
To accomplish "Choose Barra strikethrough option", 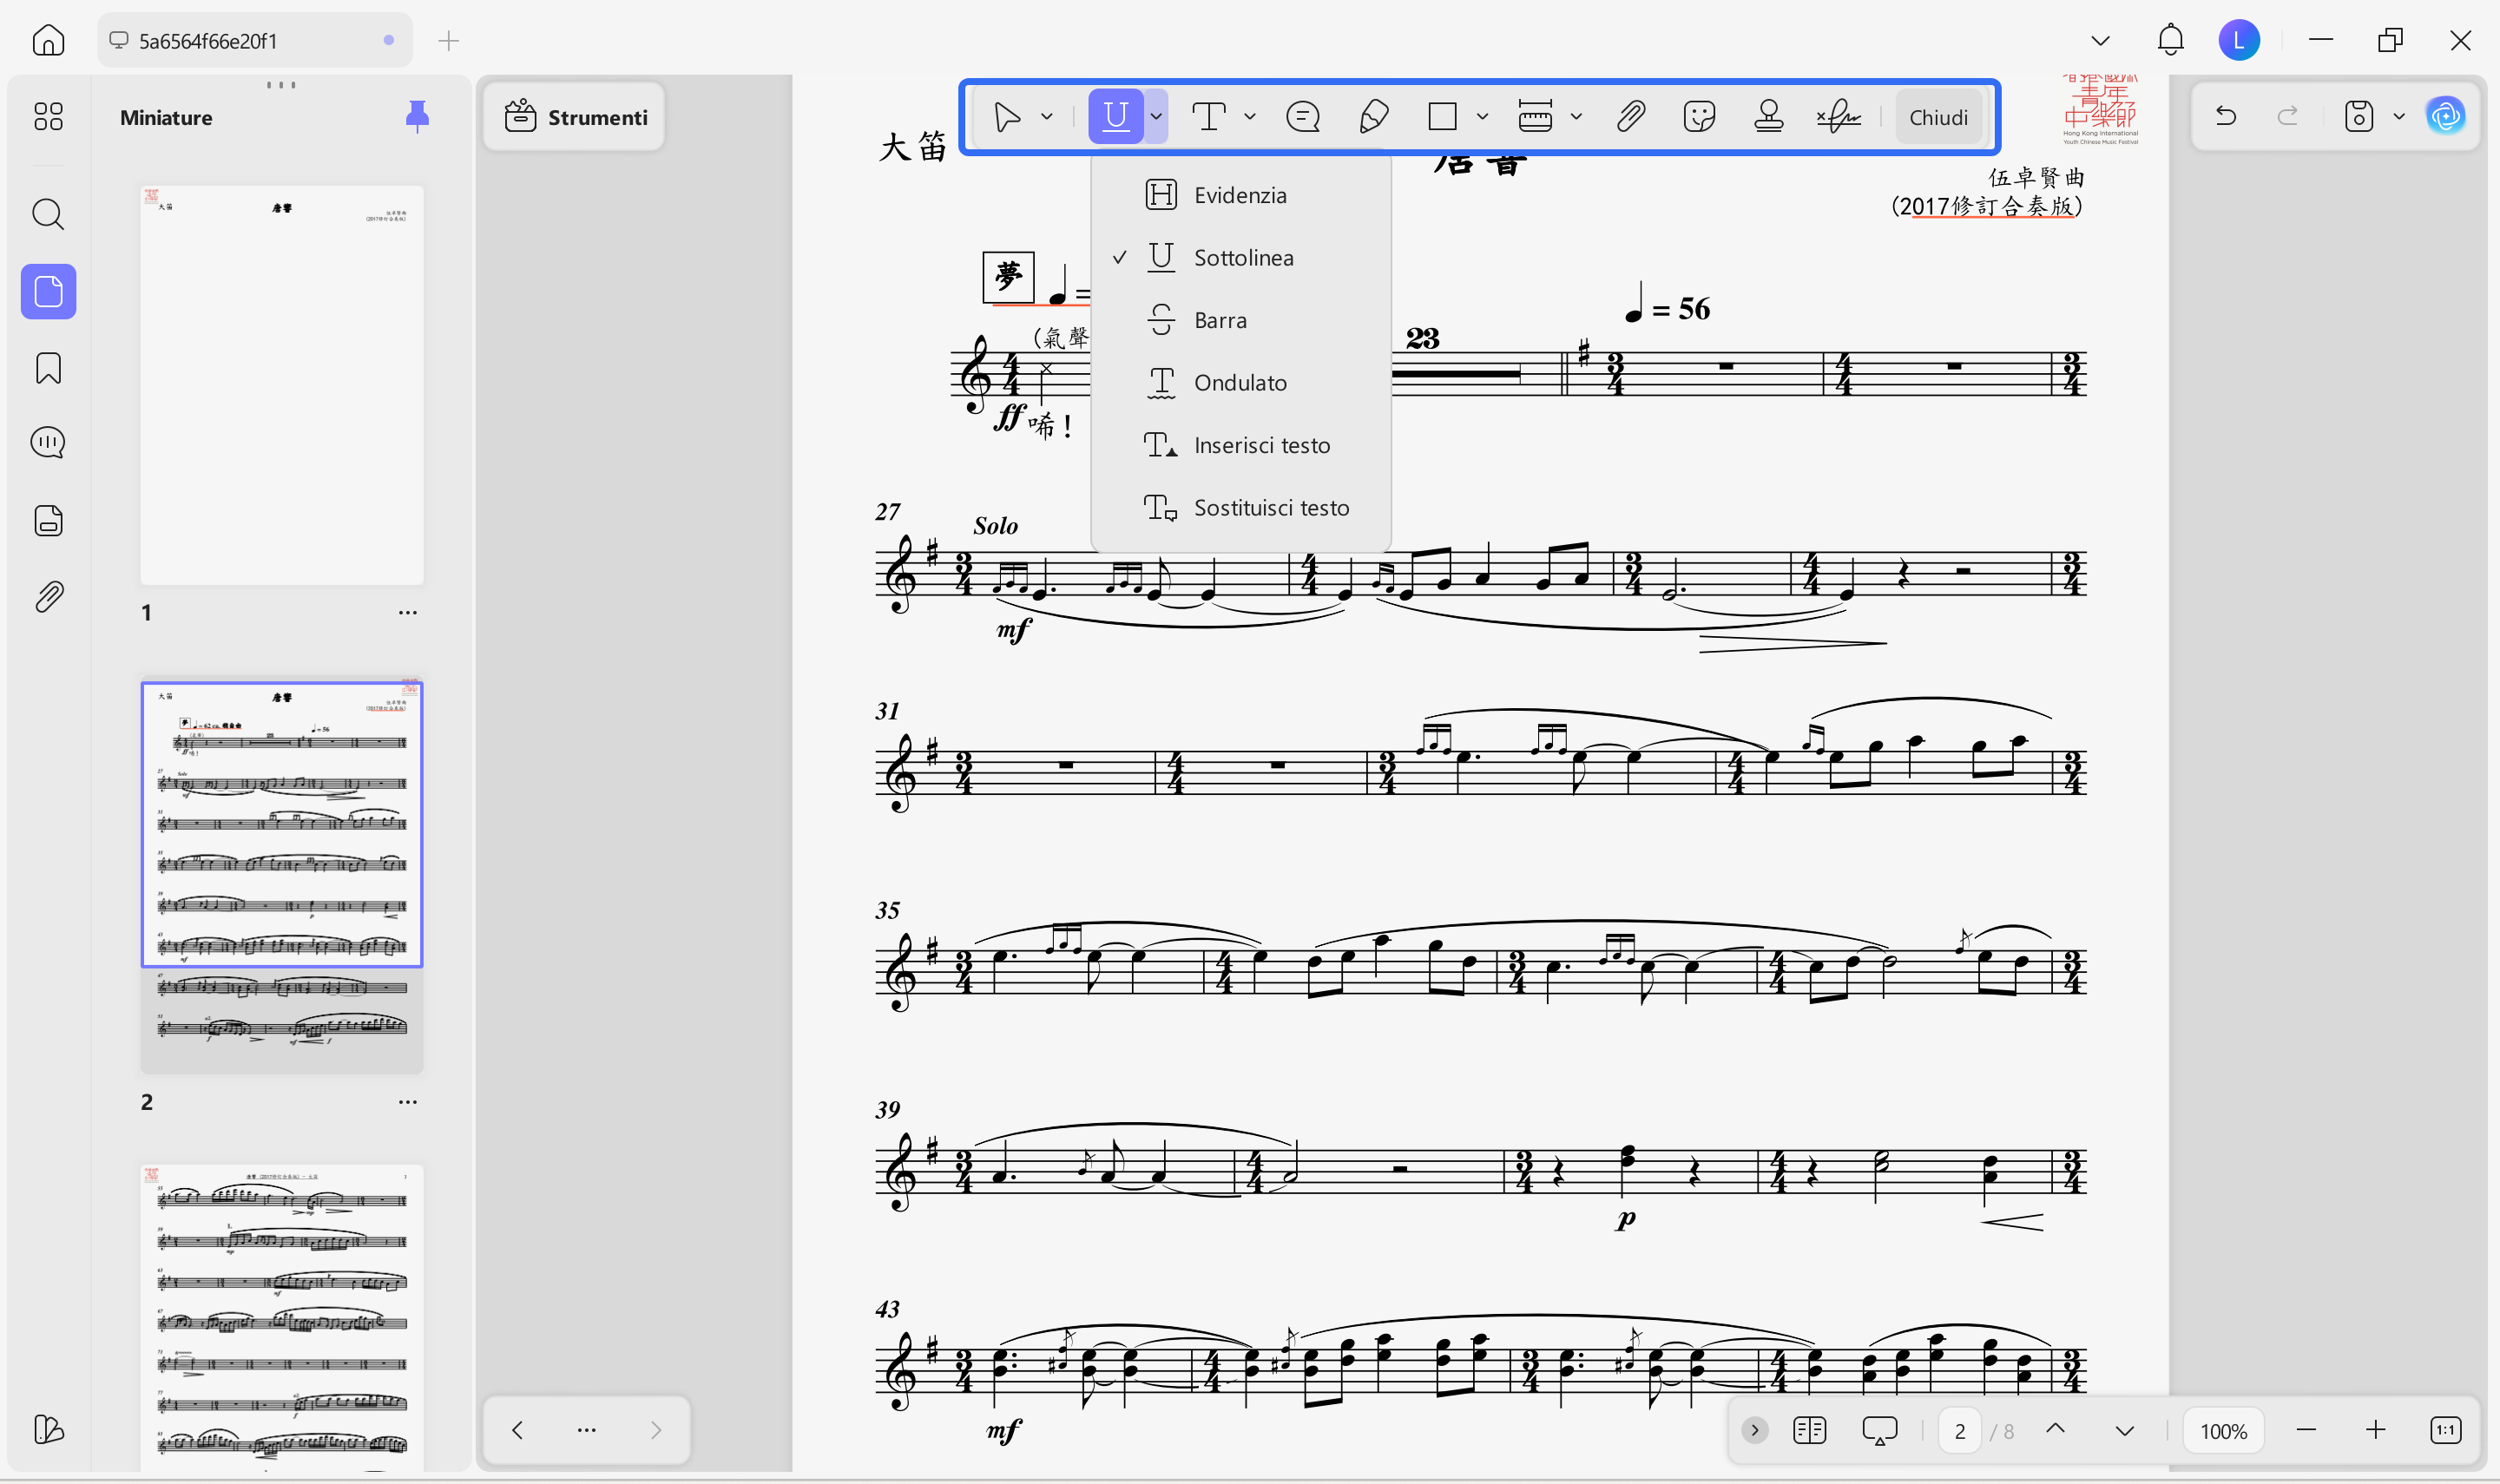I will pos(1240,320).
